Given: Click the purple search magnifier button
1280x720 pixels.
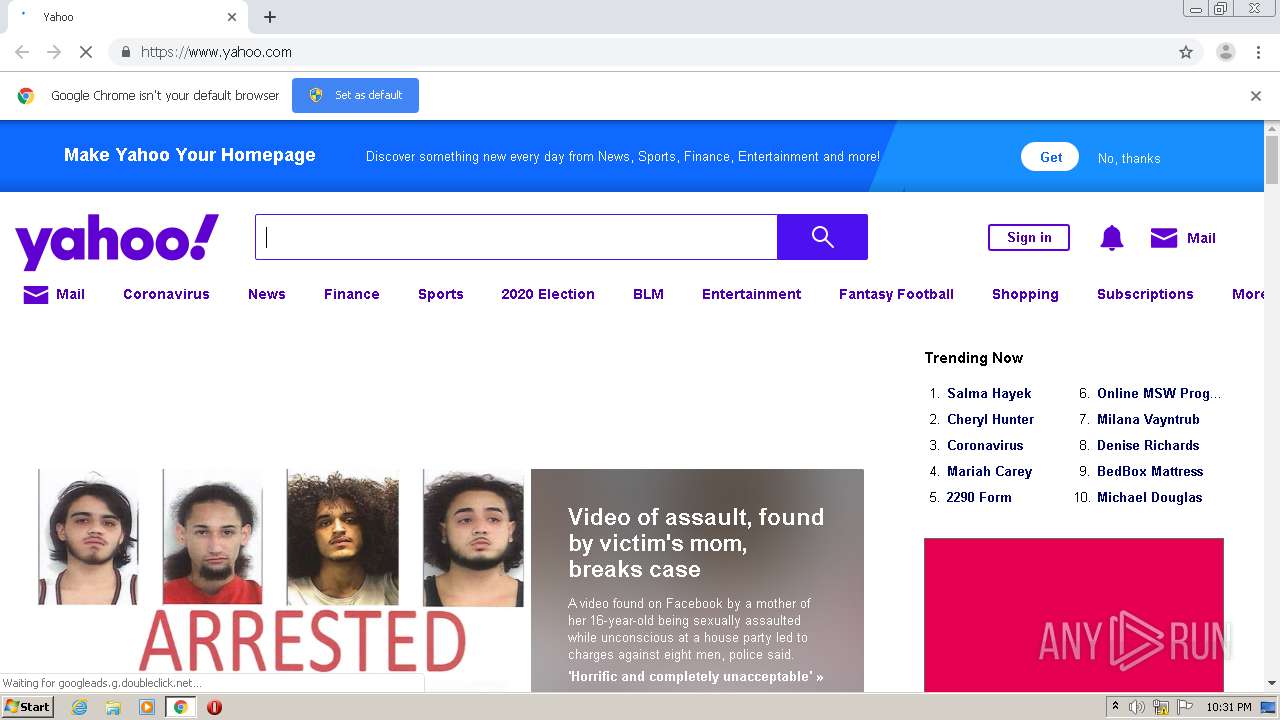Looking at the screenshot, I should (822, 237).
